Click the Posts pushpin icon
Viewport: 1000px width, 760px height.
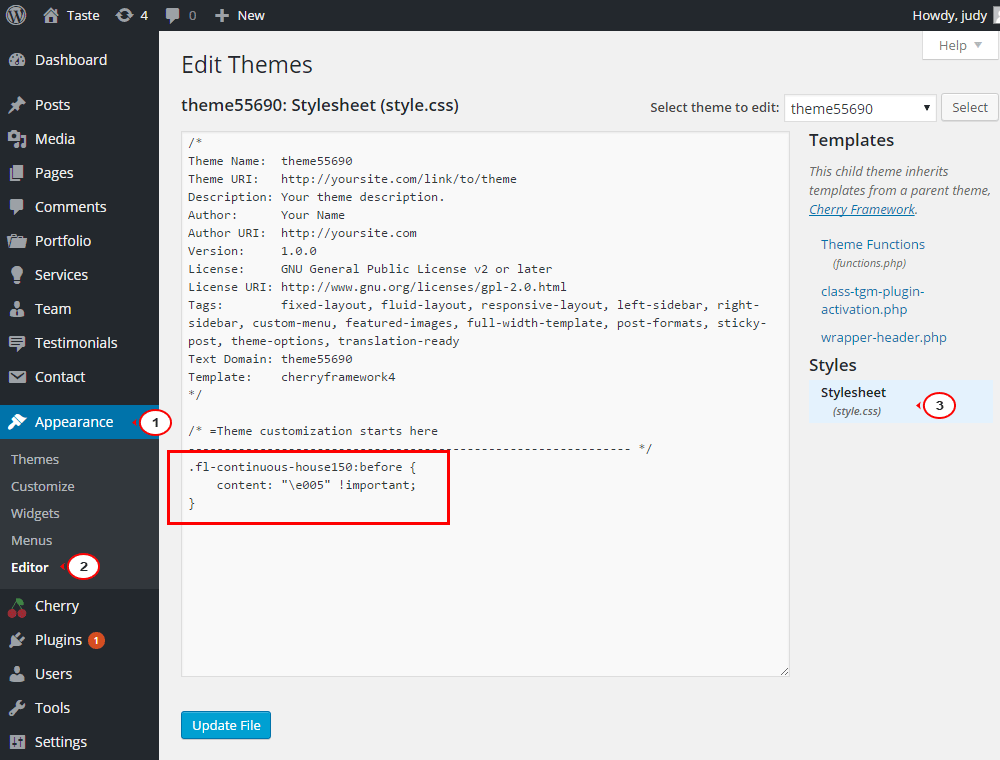pos(17,105)
